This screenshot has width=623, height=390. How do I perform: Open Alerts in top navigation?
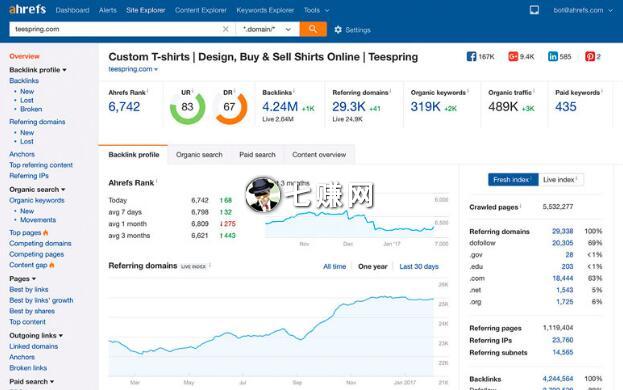[x=108, y=10]
